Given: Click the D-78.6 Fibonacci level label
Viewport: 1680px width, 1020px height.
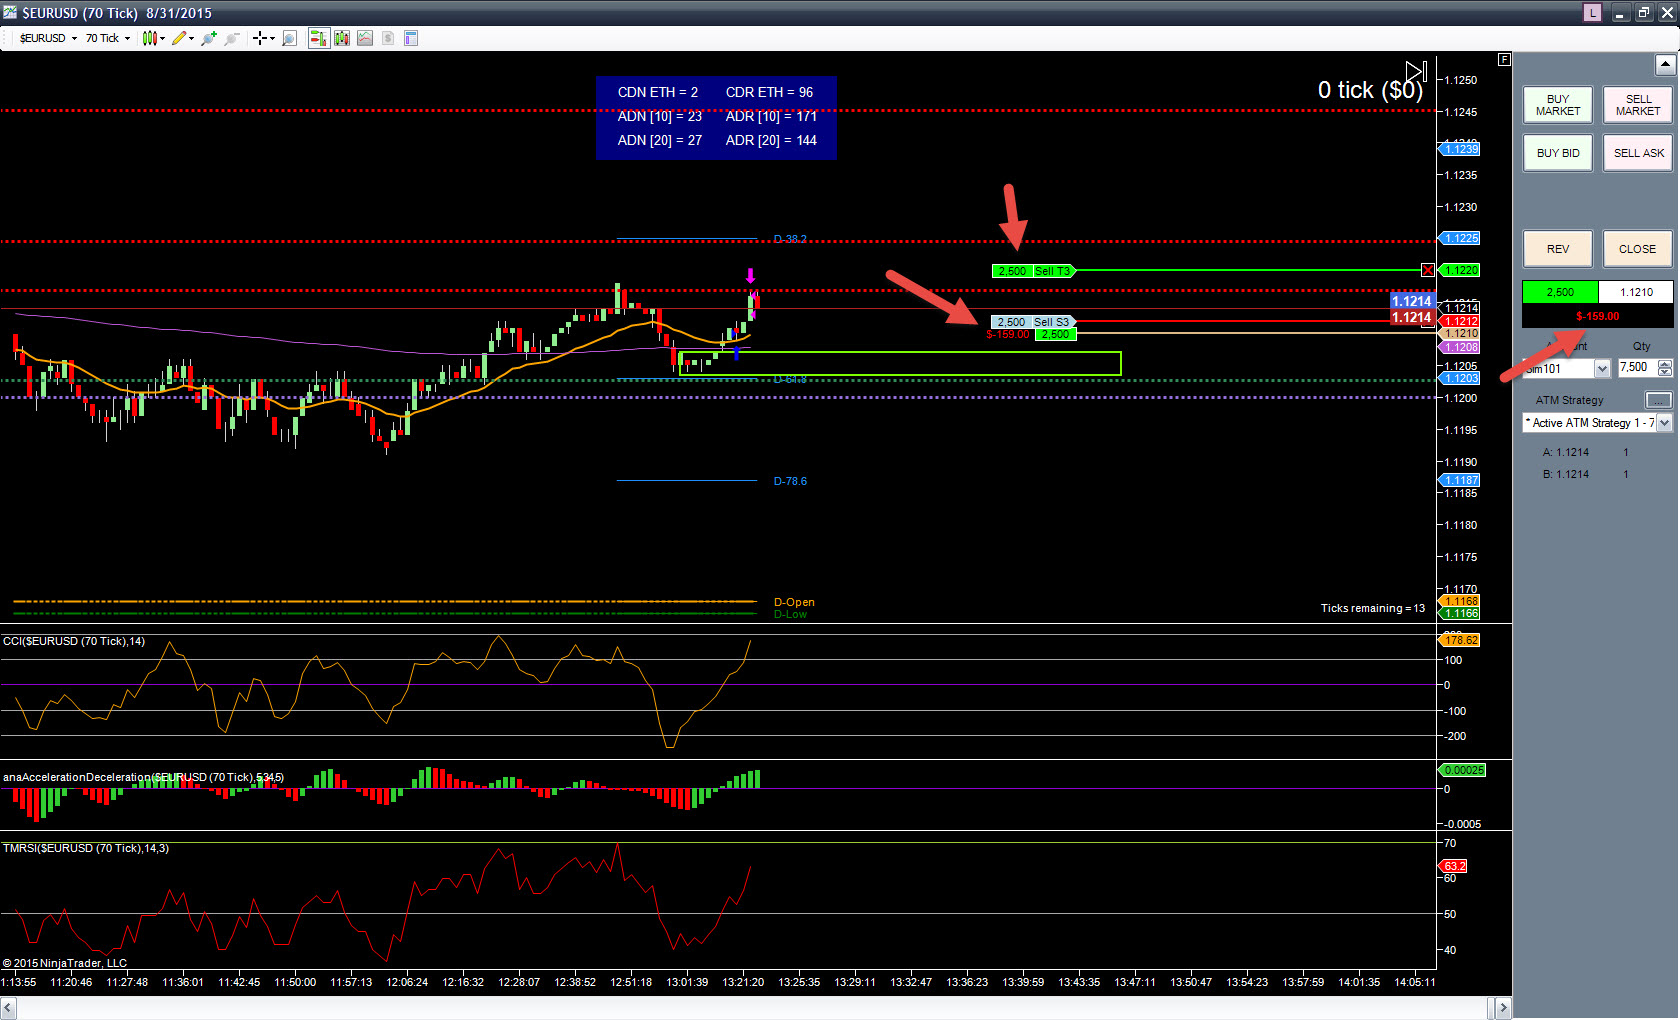Looking at the screenshot, I should click(x=790, y=481).
